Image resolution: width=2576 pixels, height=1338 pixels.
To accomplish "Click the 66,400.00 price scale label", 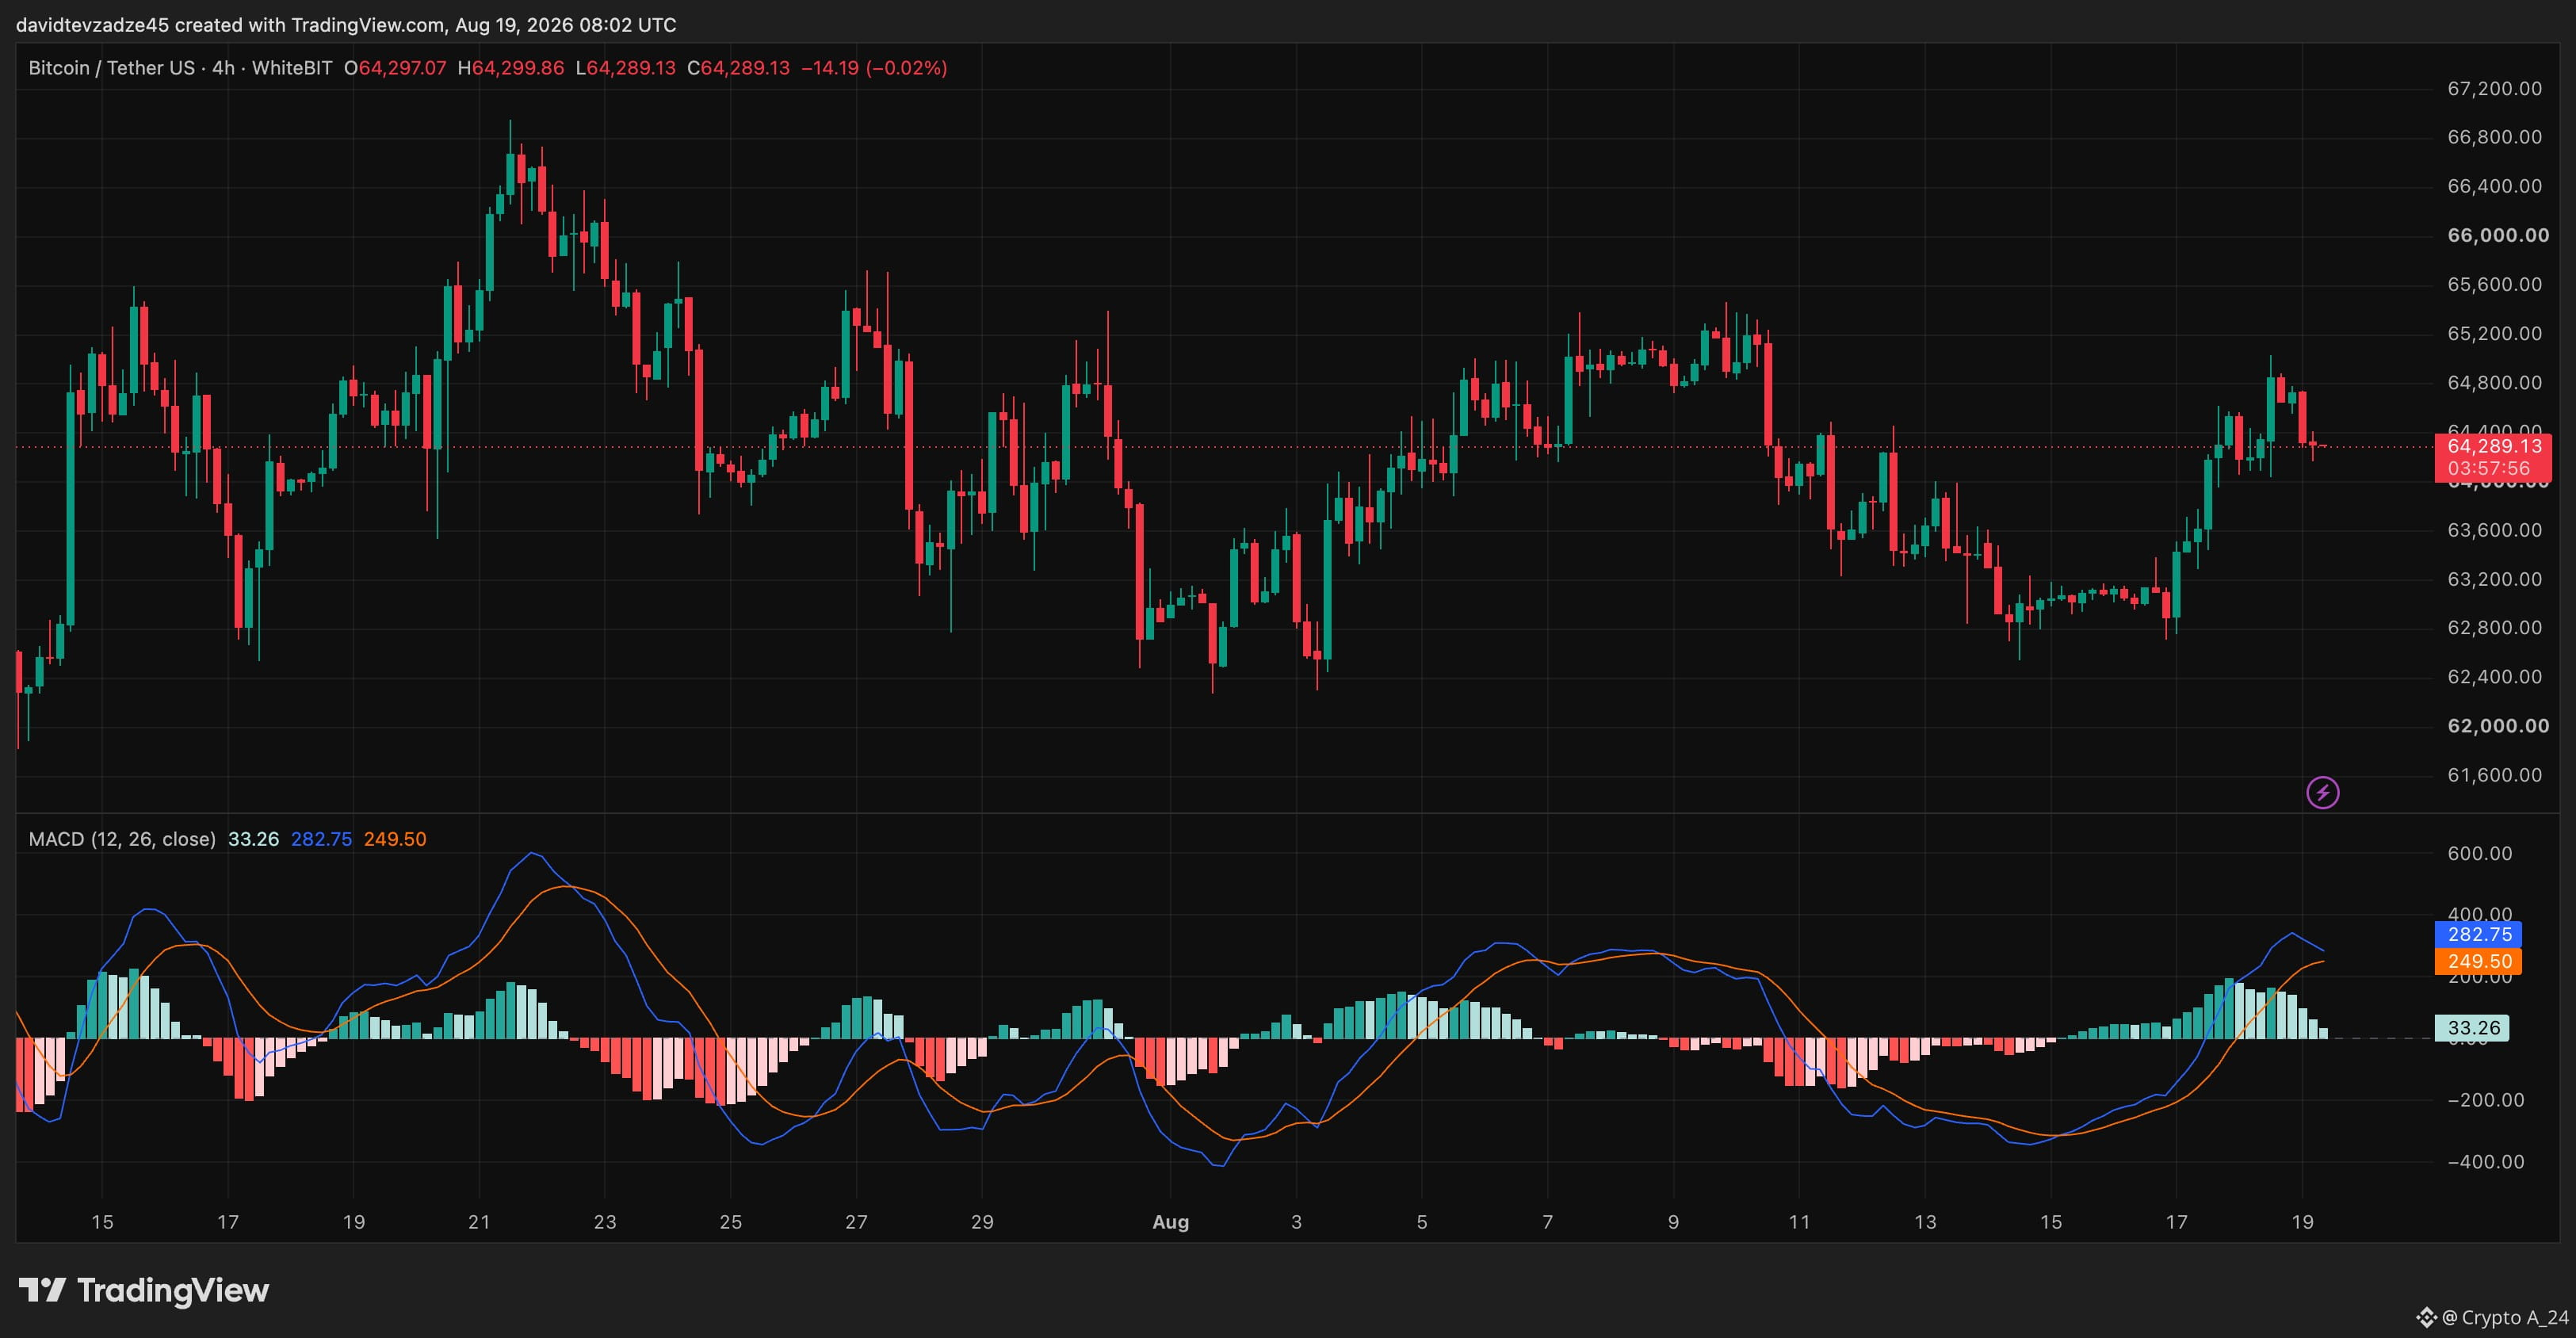I will (2495, 186).
